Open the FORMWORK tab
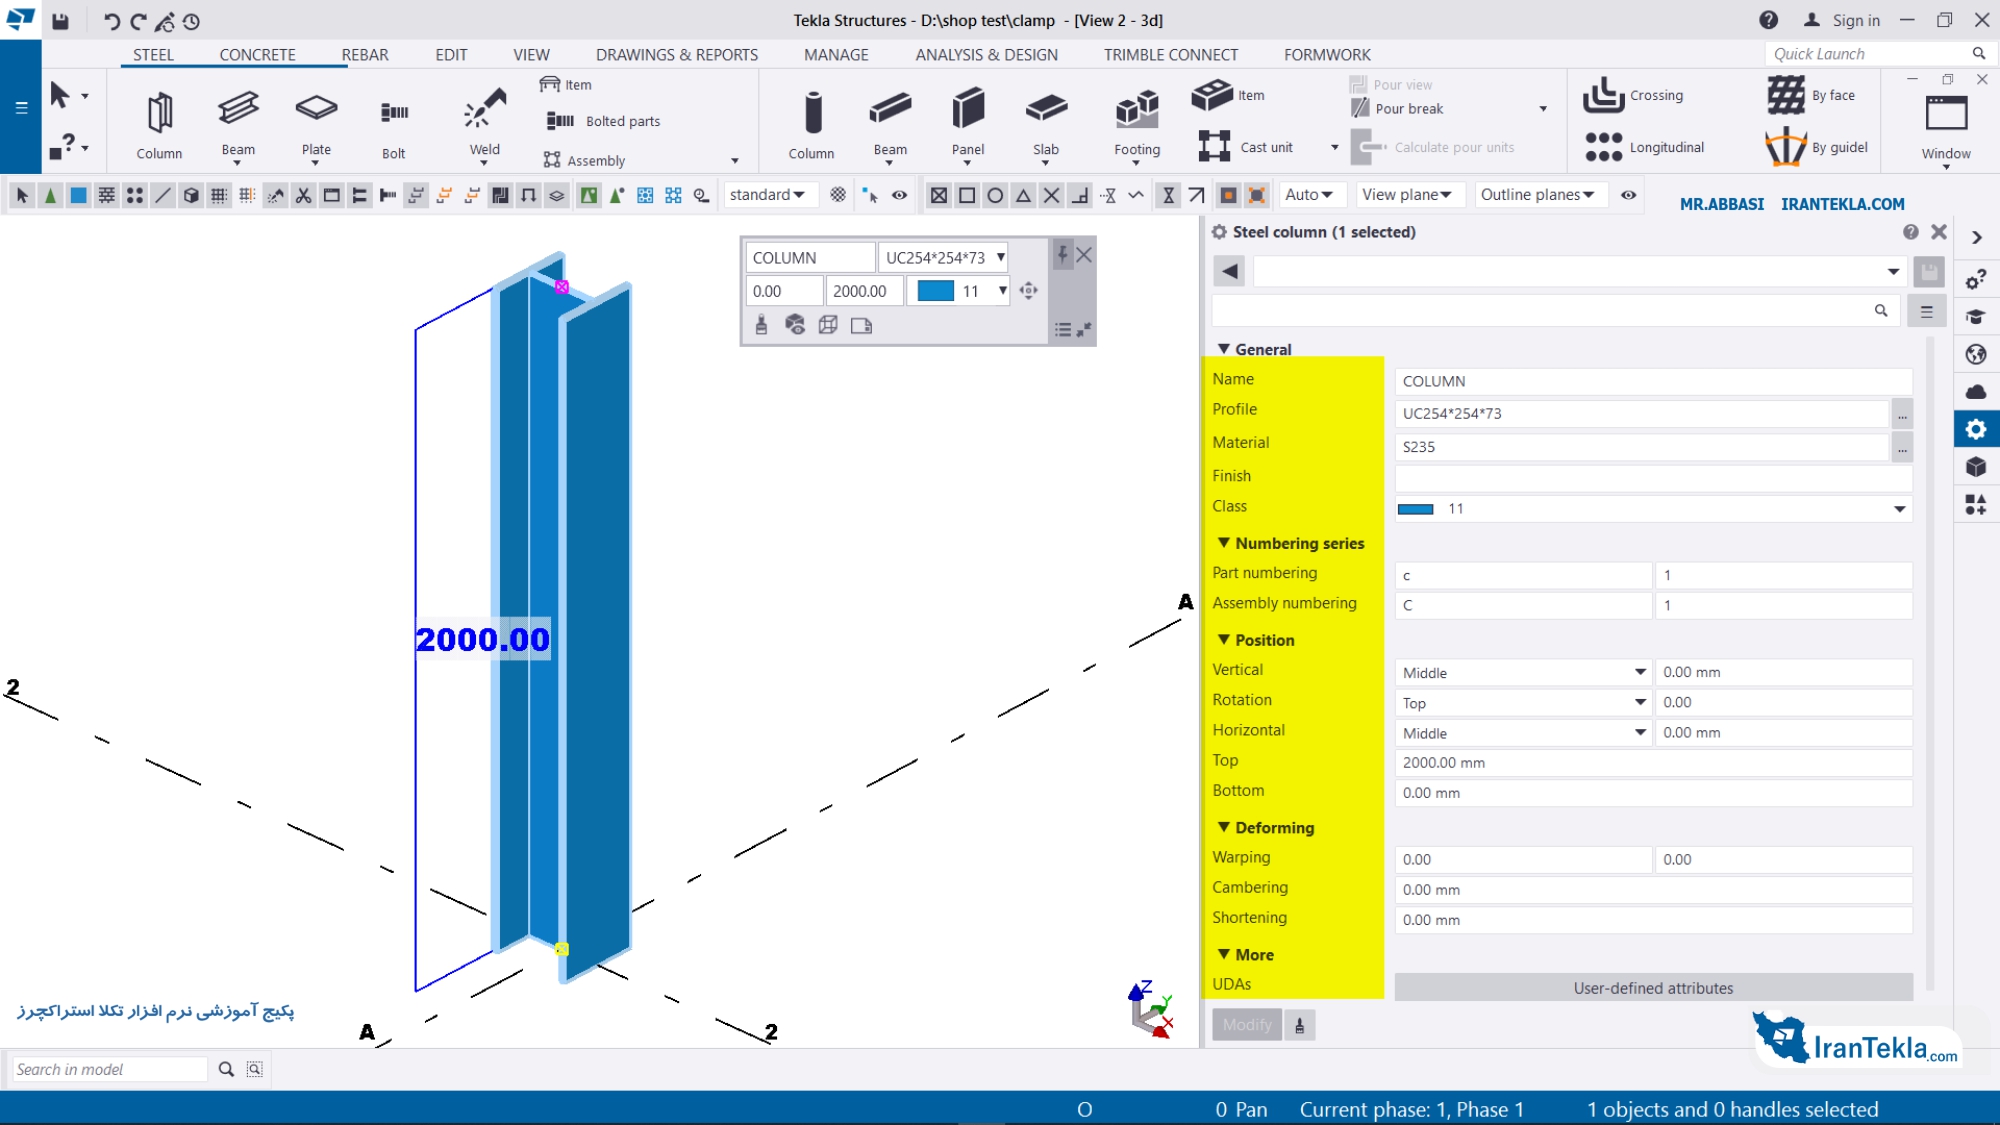Image resolution: width=2000 pixels, height=1125 pixels. click(x=1327, y=55)
